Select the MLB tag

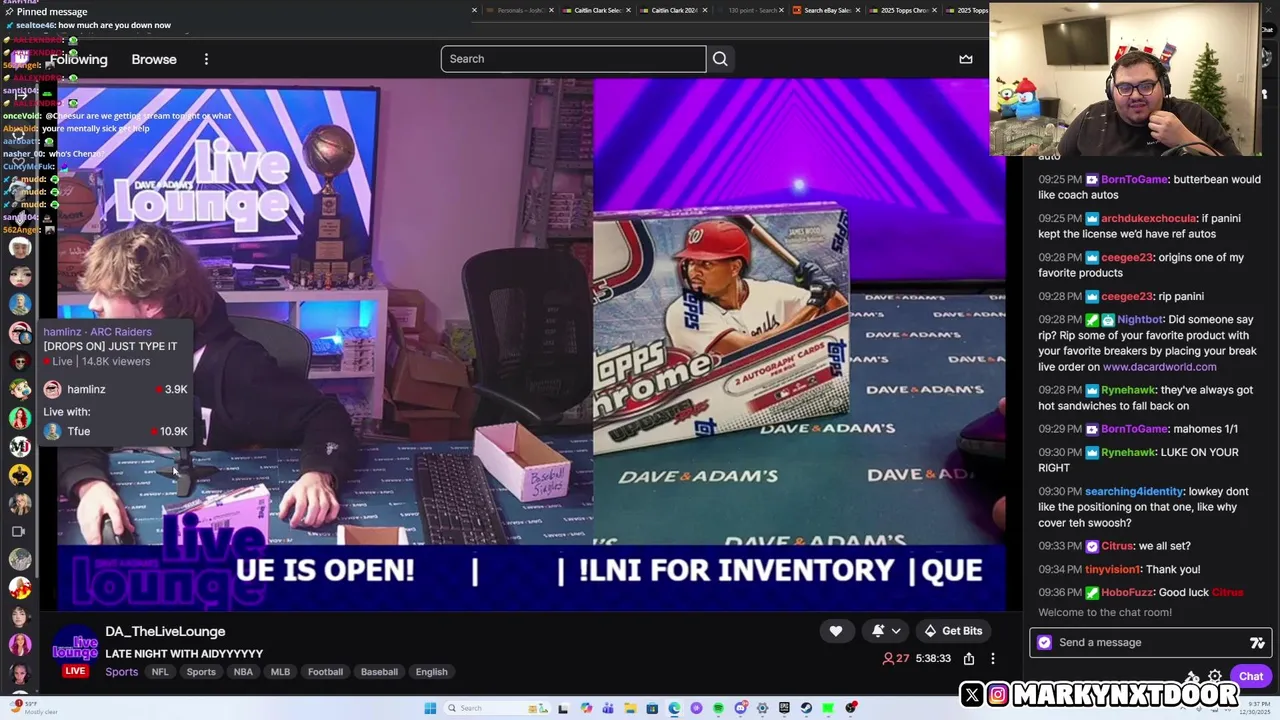(280, 672)
